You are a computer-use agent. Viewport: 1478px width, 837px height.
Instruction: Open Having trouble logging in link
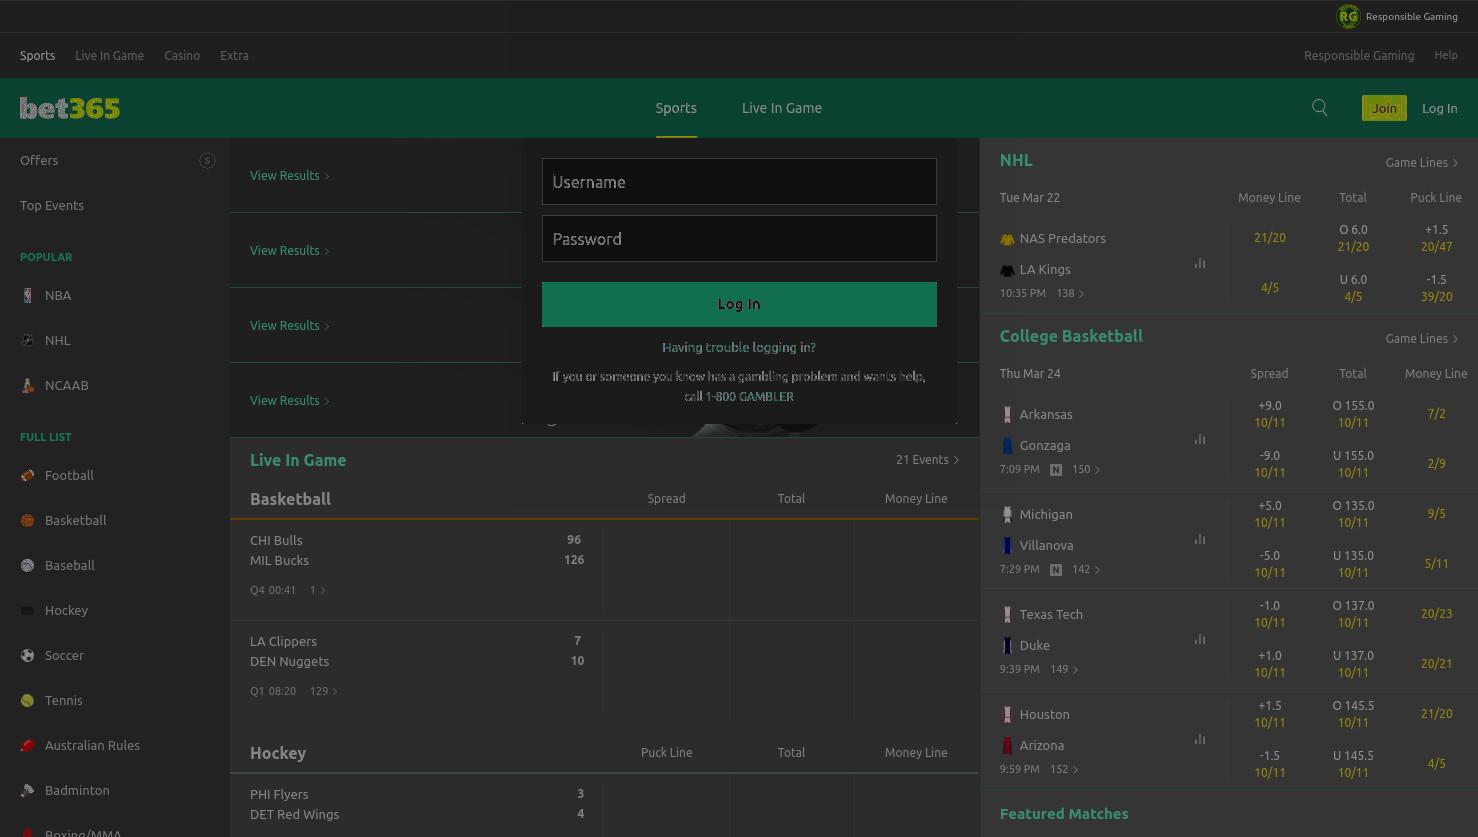click(x=739, y=347)
